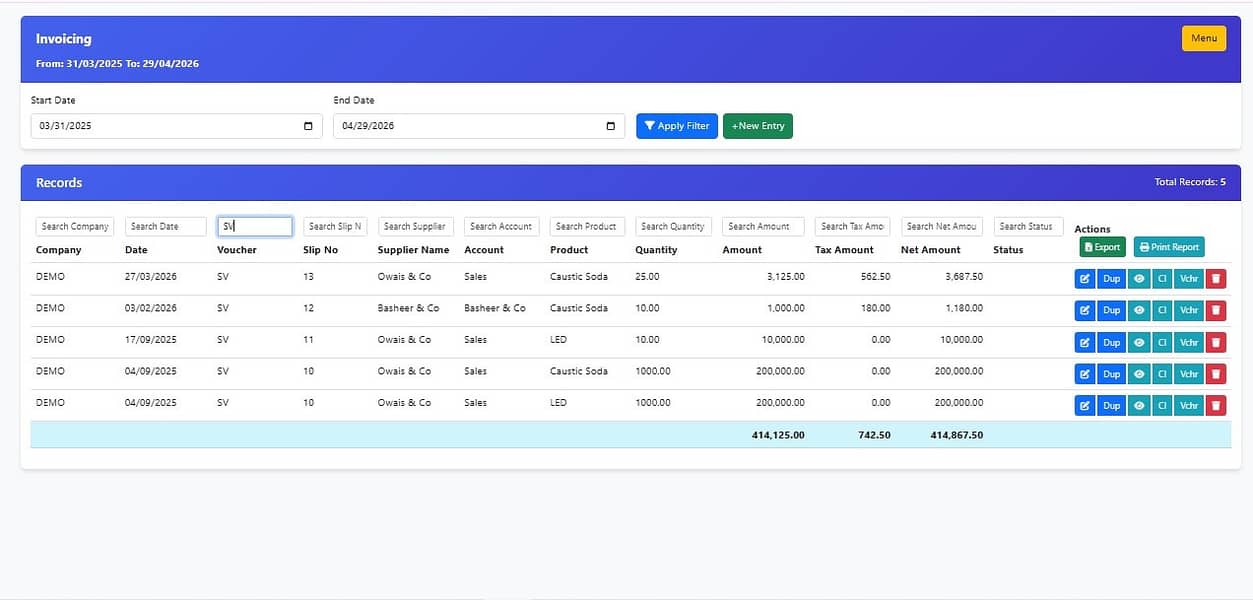Image resolution: width=1253 pixels, height=600 pixels.
Task: Click the Search Account filter box
Action: point(502,227)
